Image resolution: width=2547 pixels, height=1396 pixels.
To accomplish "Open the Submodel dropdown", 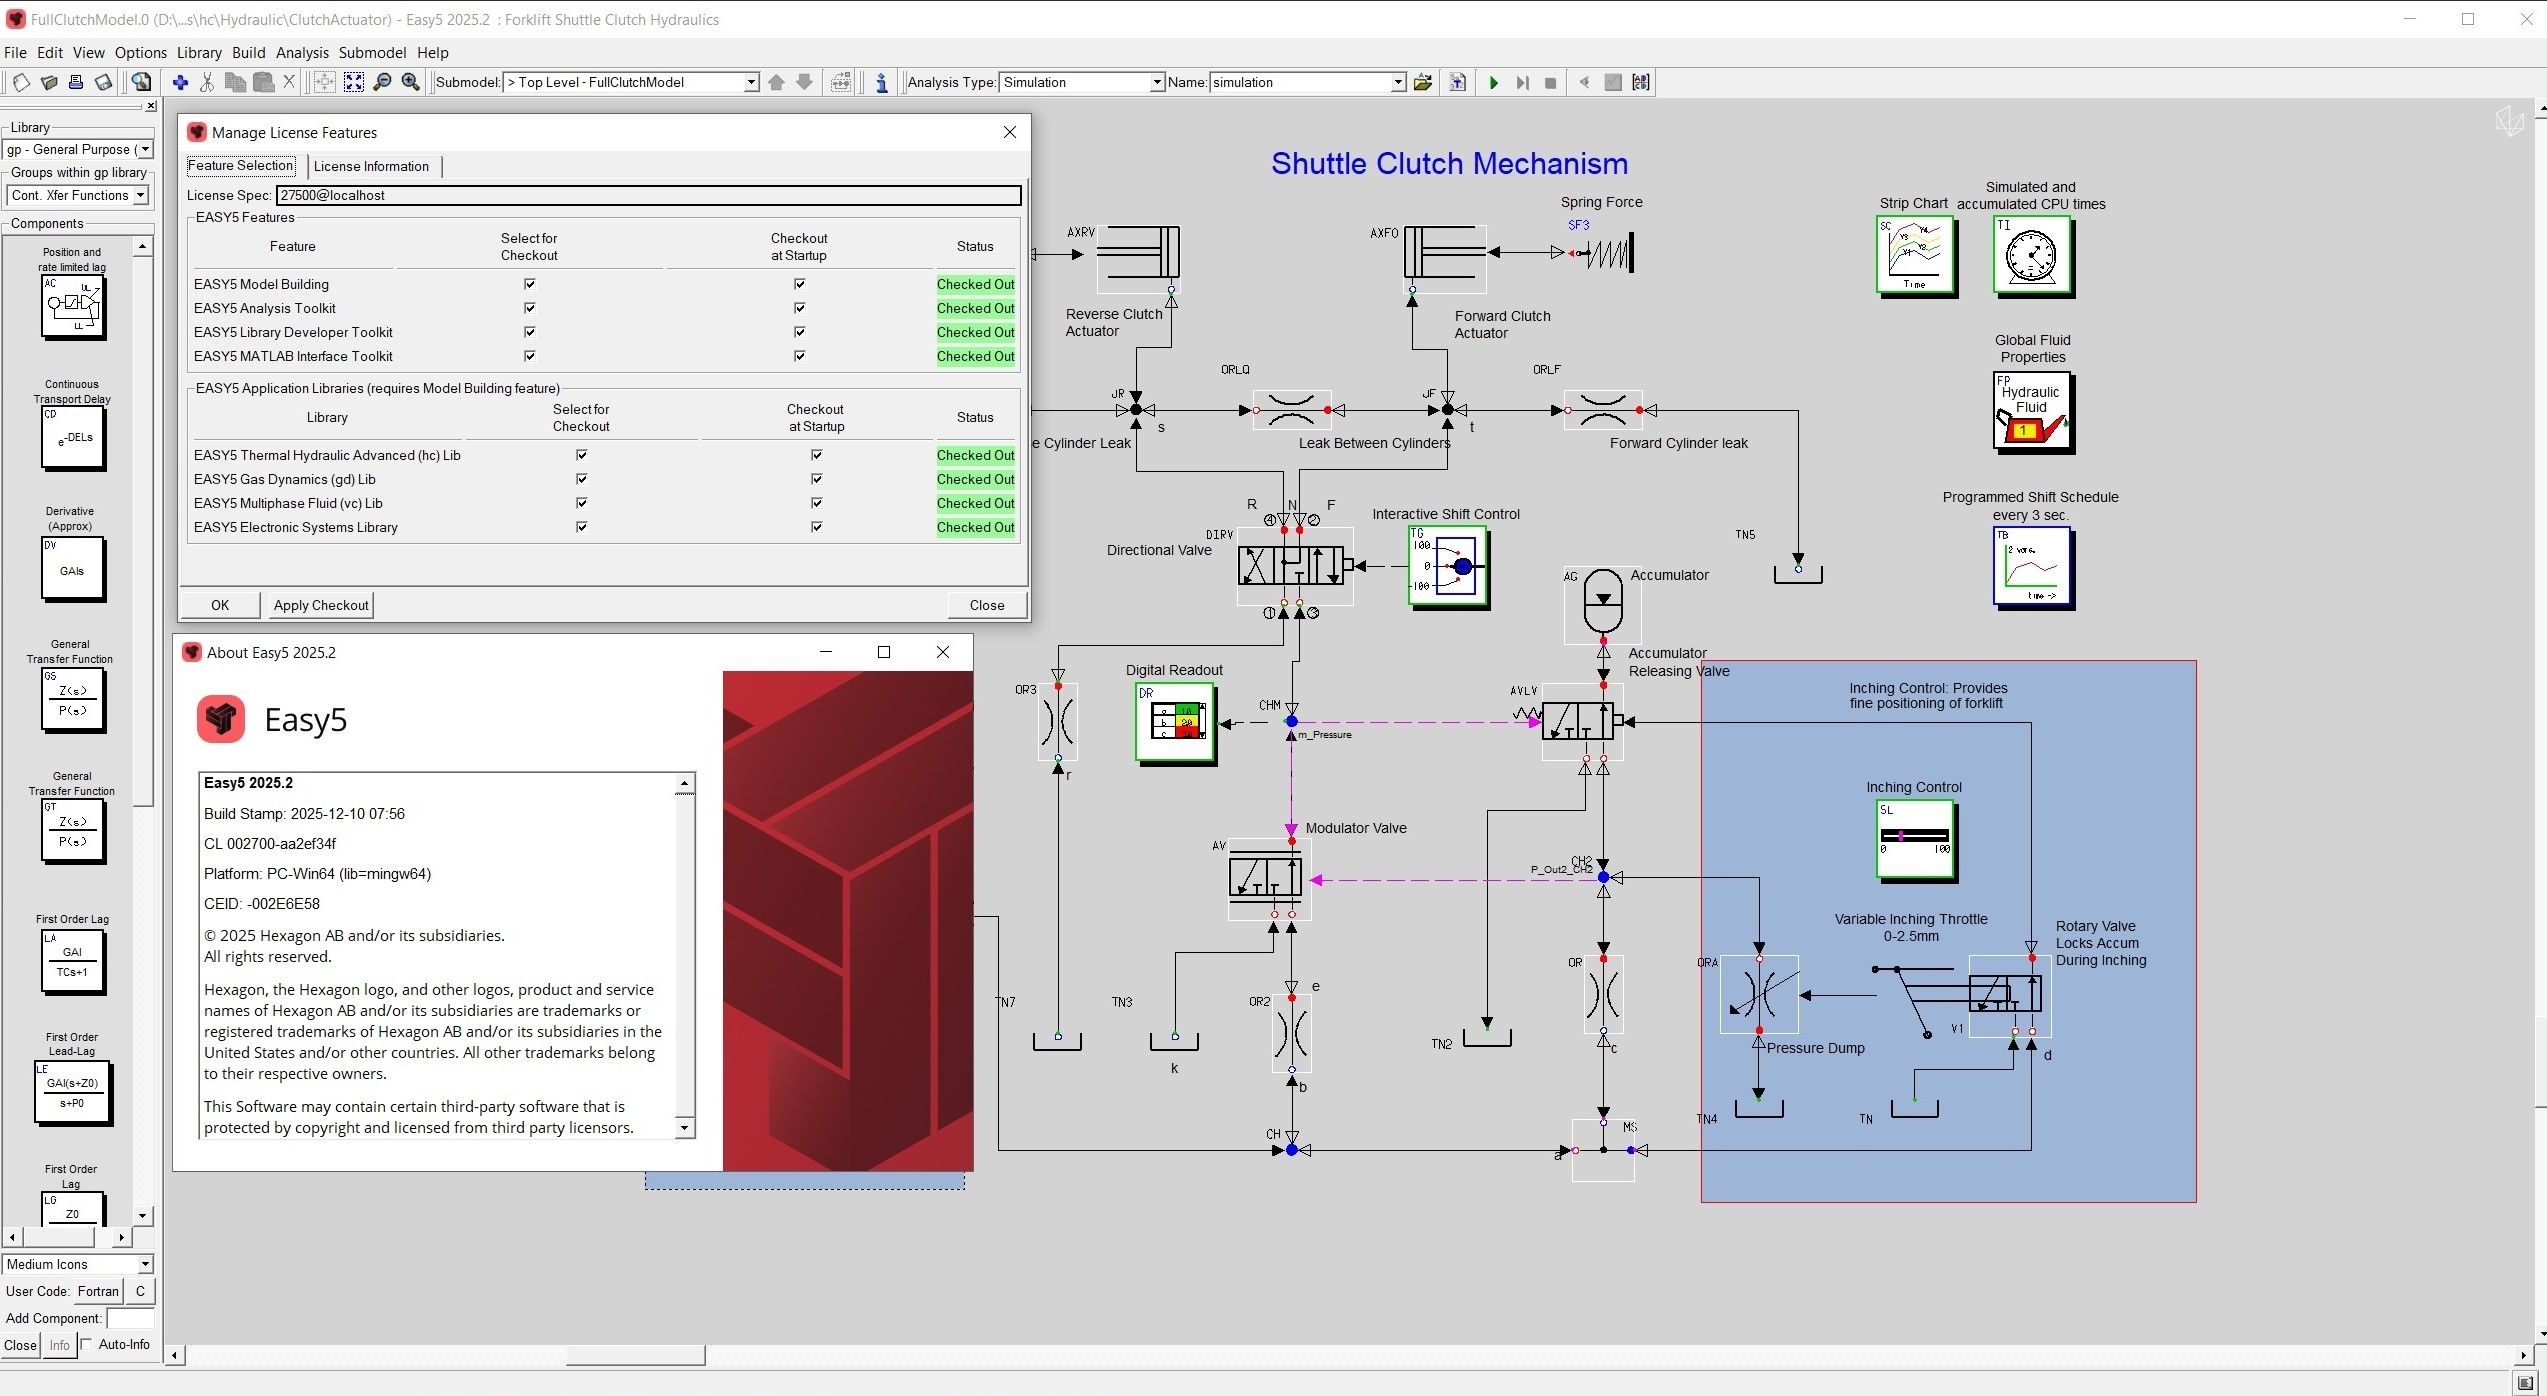I will pos(751,82).
